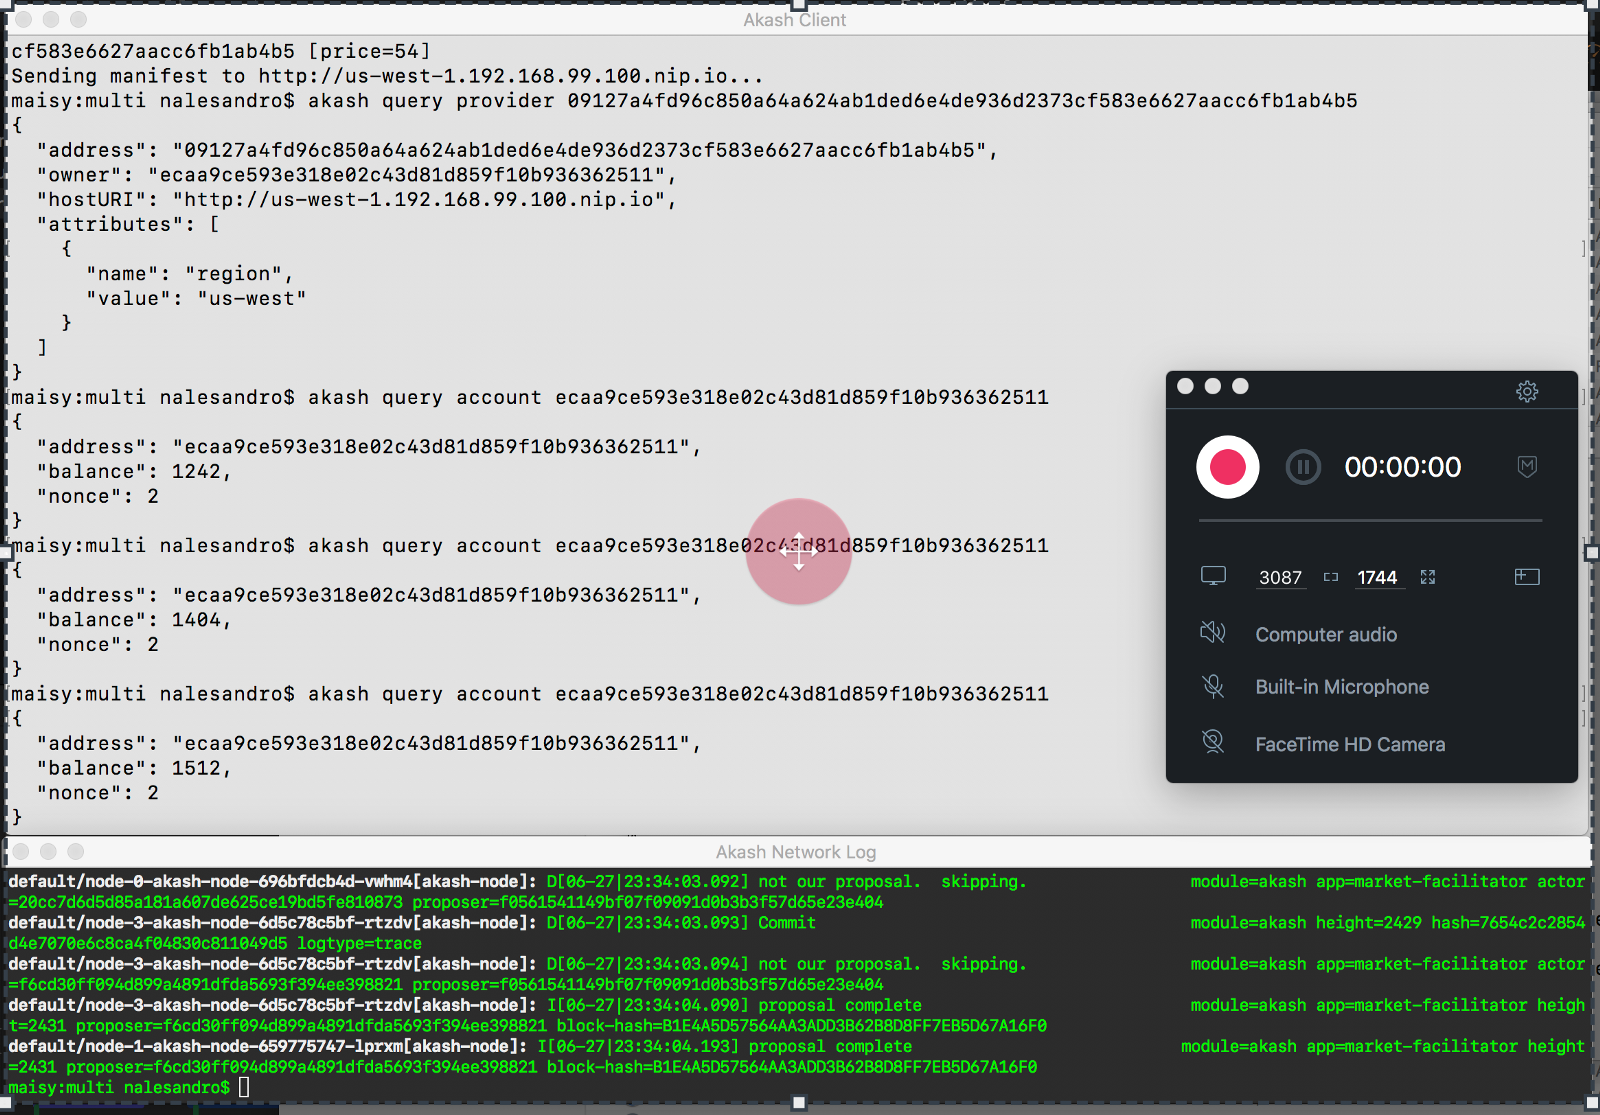Edit the capture height field showing 1744
The height and width of the screenshot is (1115, 1600).
pyautogui.click(x=1377, y=578)
